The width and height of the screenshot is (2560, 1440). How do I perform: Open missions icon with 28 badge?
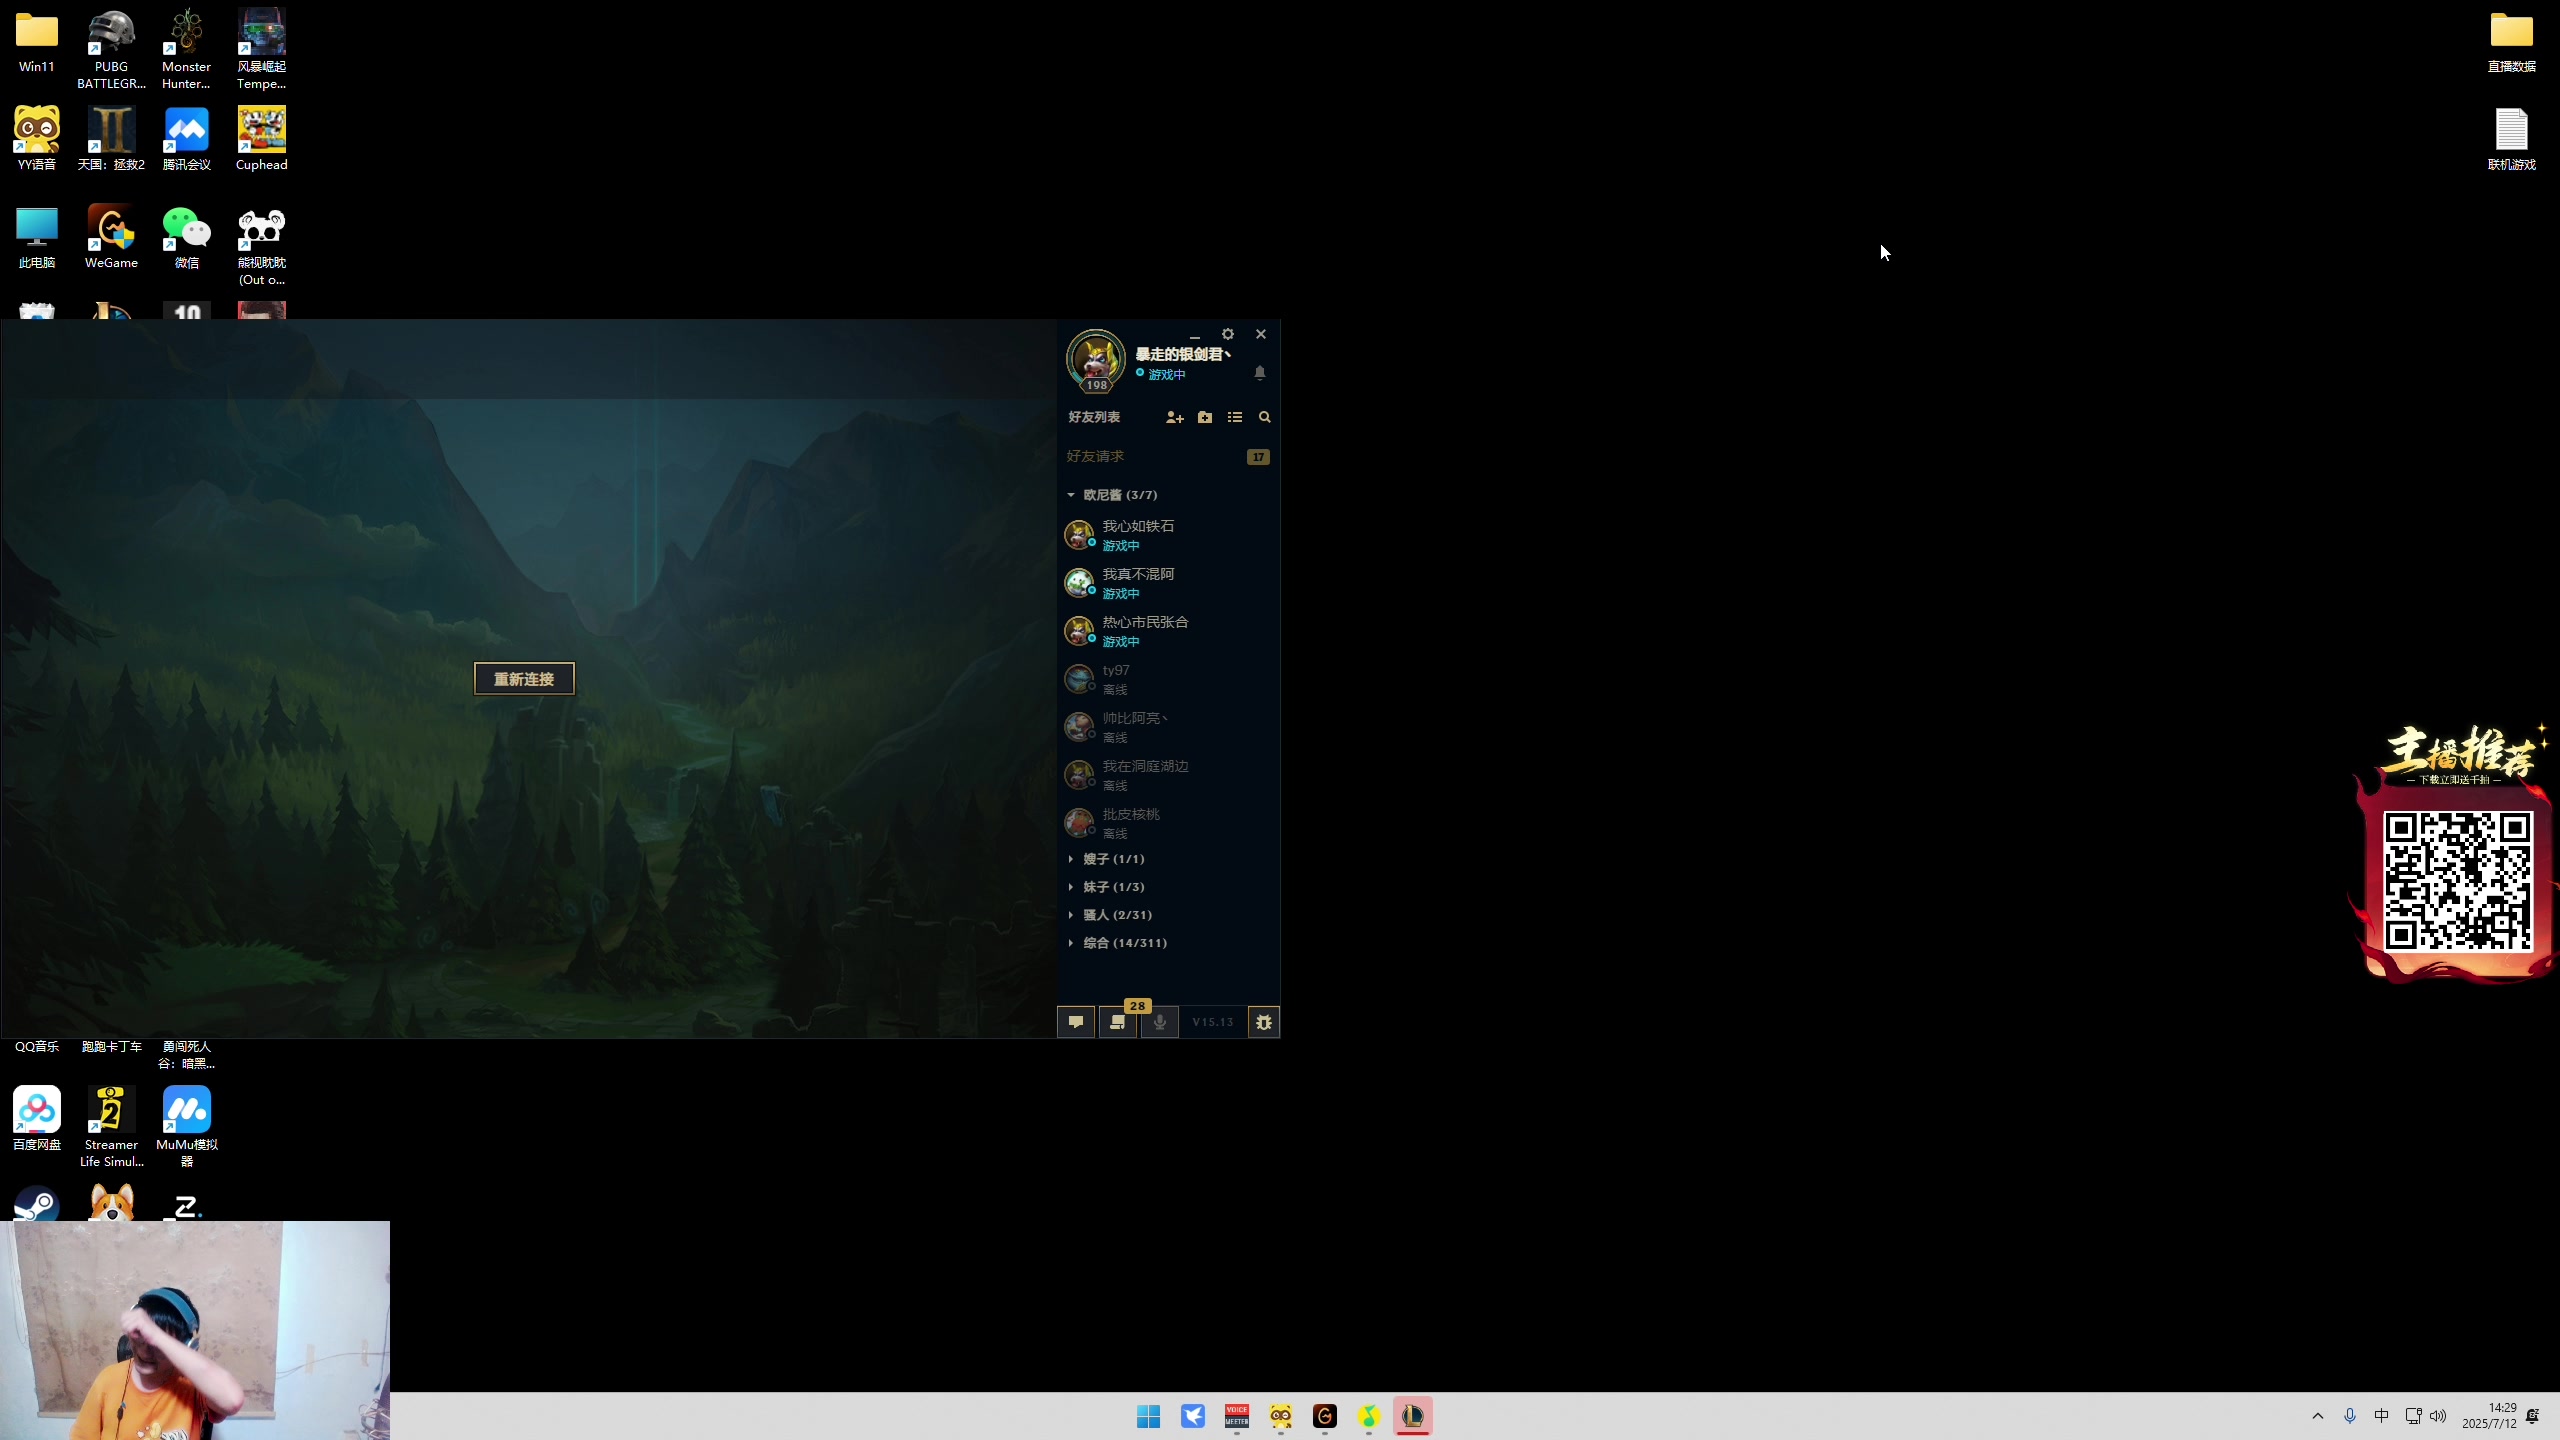click(1118, 1022)
